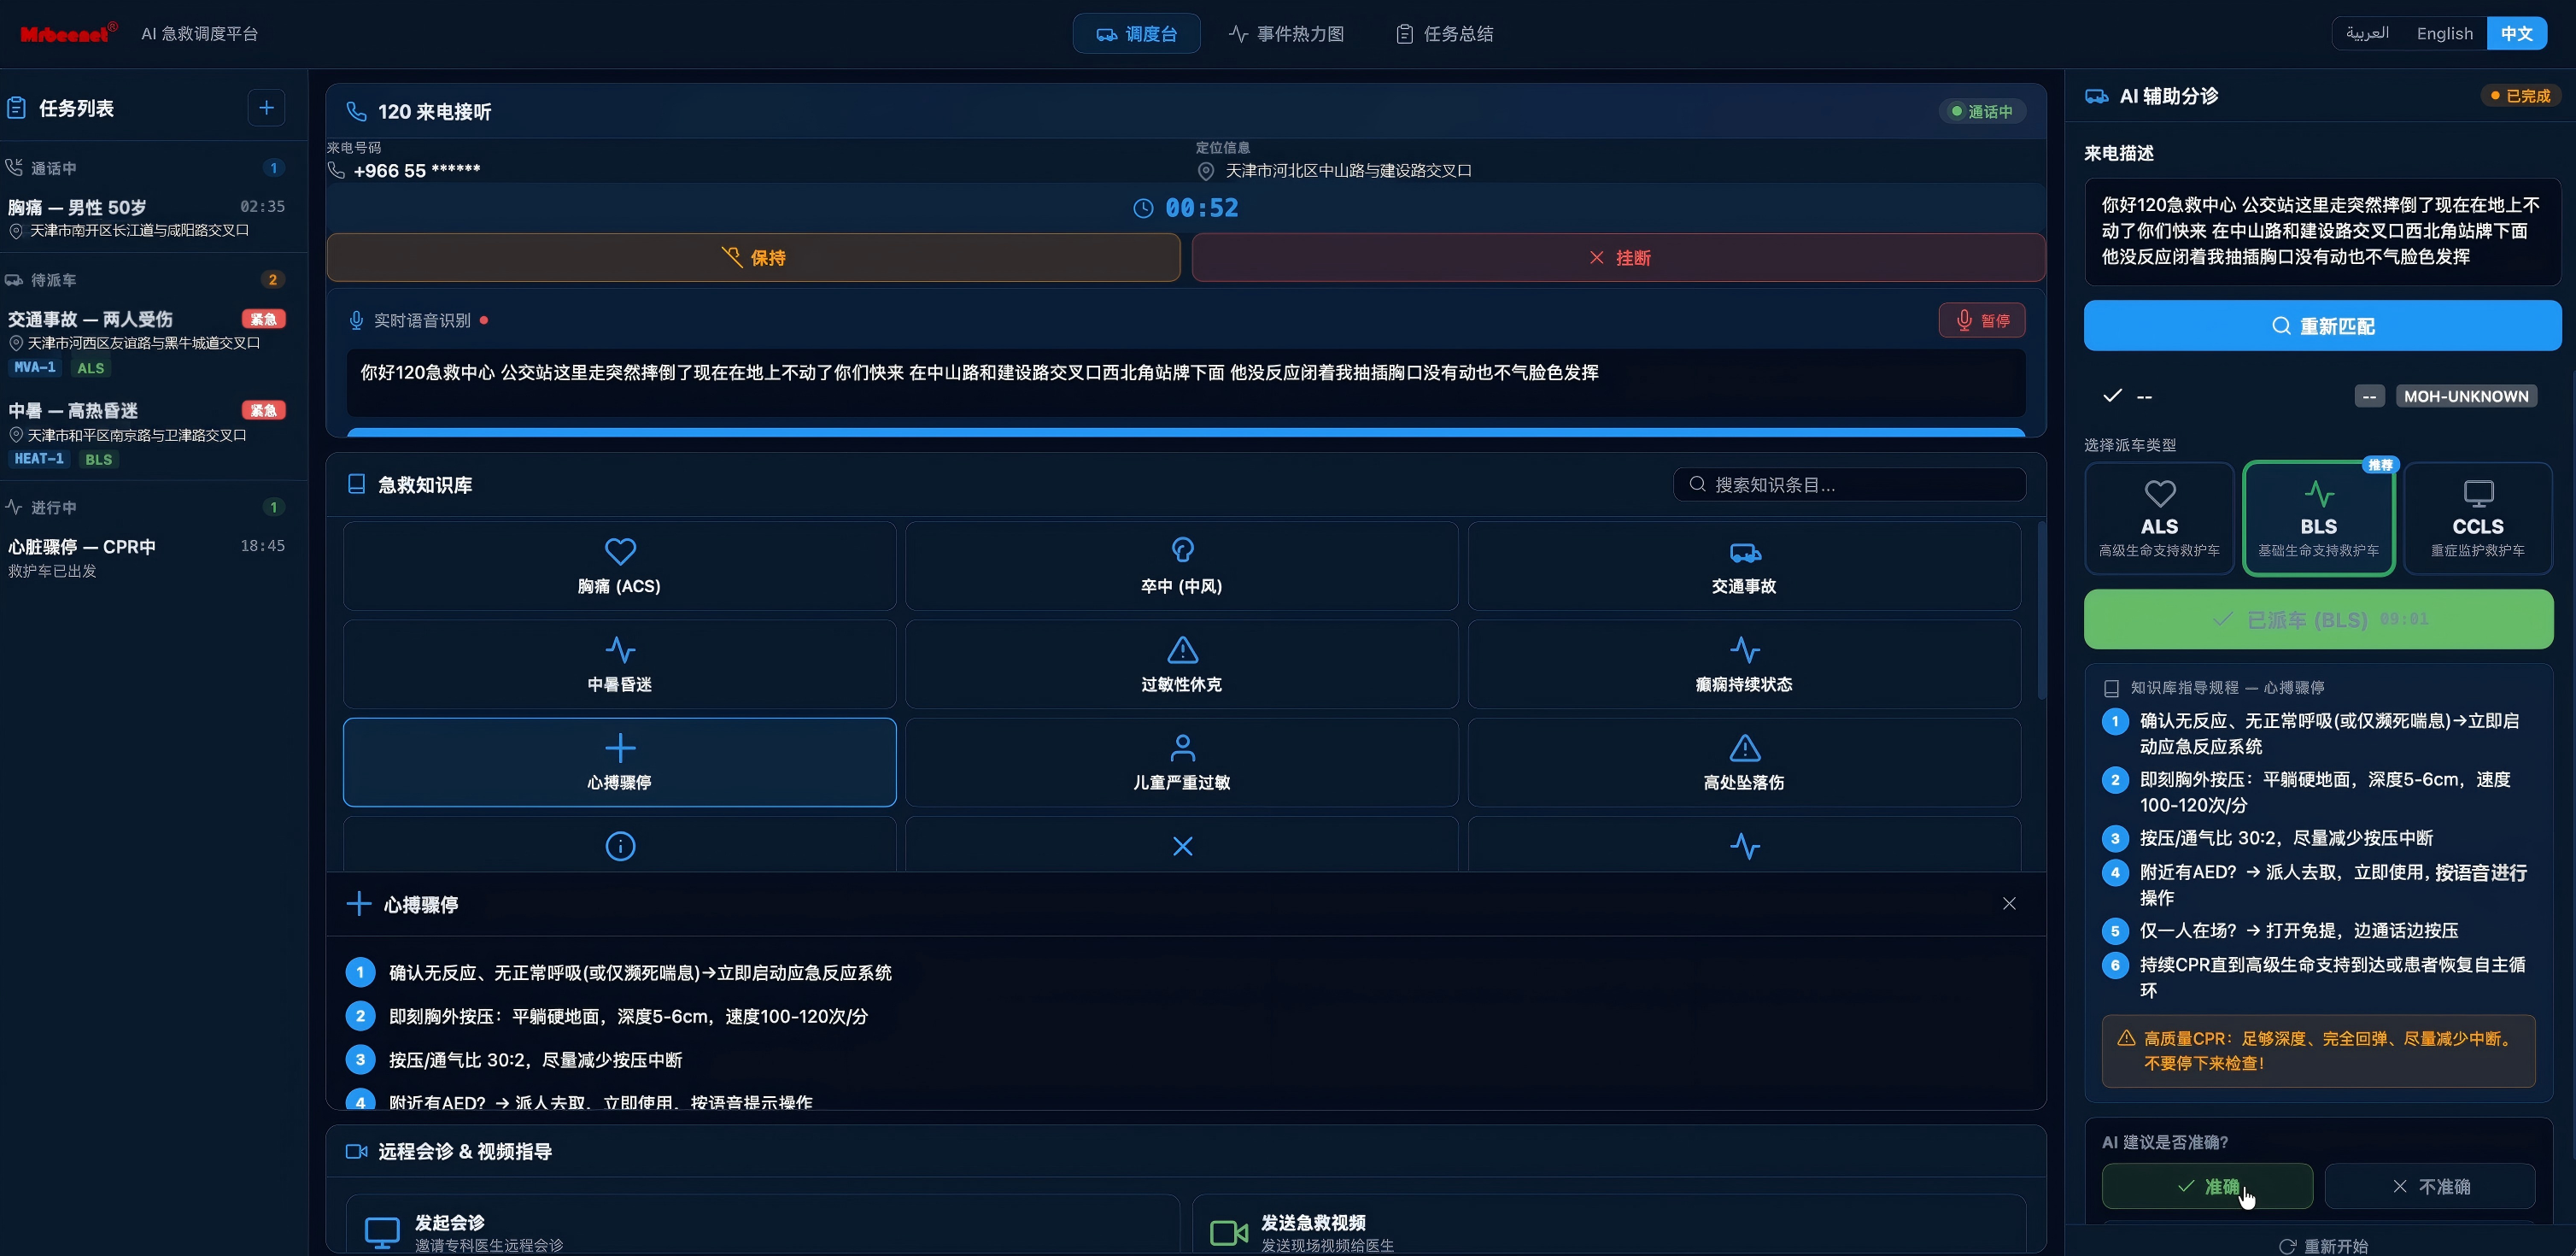This screenshot has width=2576, height=1256.
Task: Click the warning triangle in 高质量CPR note
Action: [2126, 1038]
